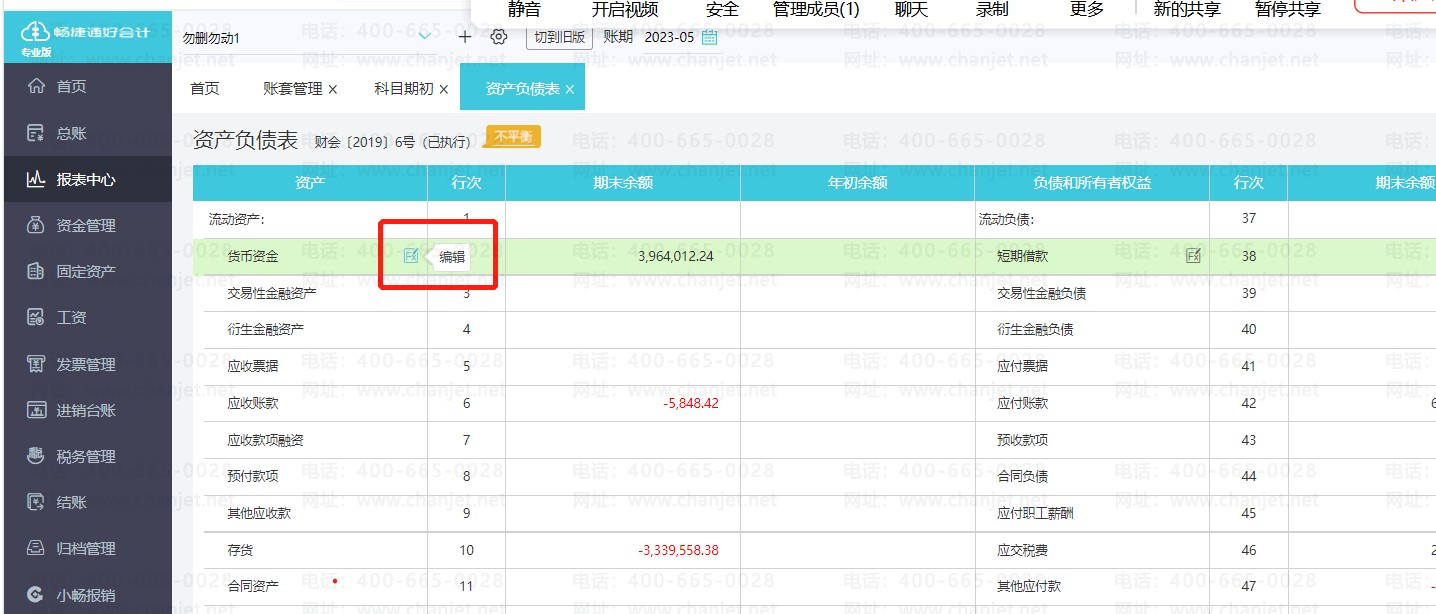Add new account set with plus icon
The image size is (1436, 614).
click(x=465, y=37)
